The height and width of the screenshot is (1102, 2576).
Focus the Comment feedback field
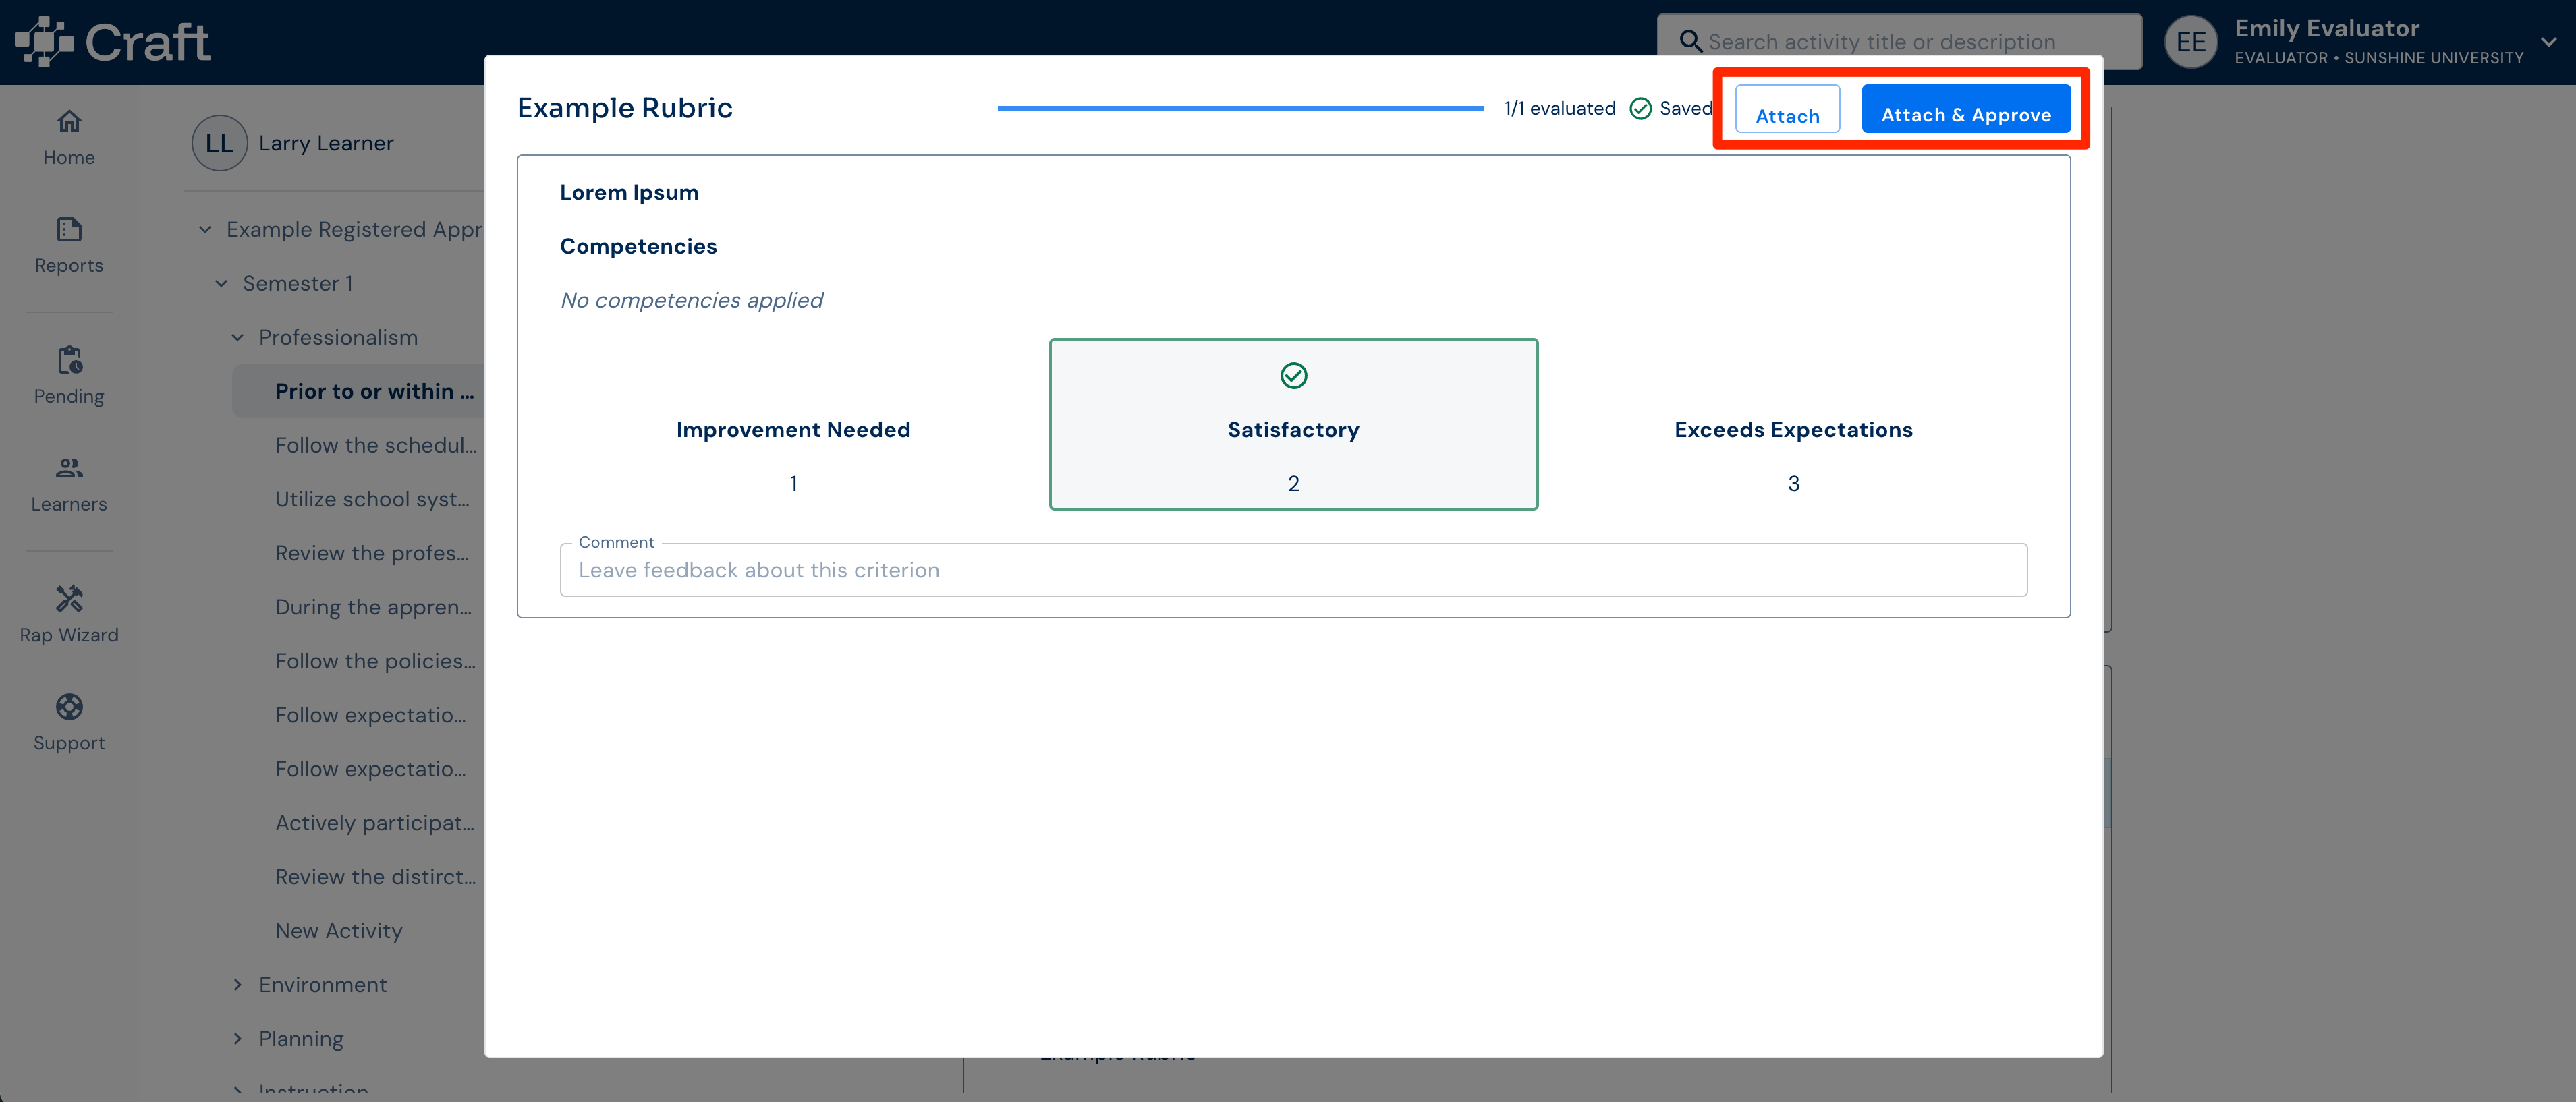pos(1293,570)
